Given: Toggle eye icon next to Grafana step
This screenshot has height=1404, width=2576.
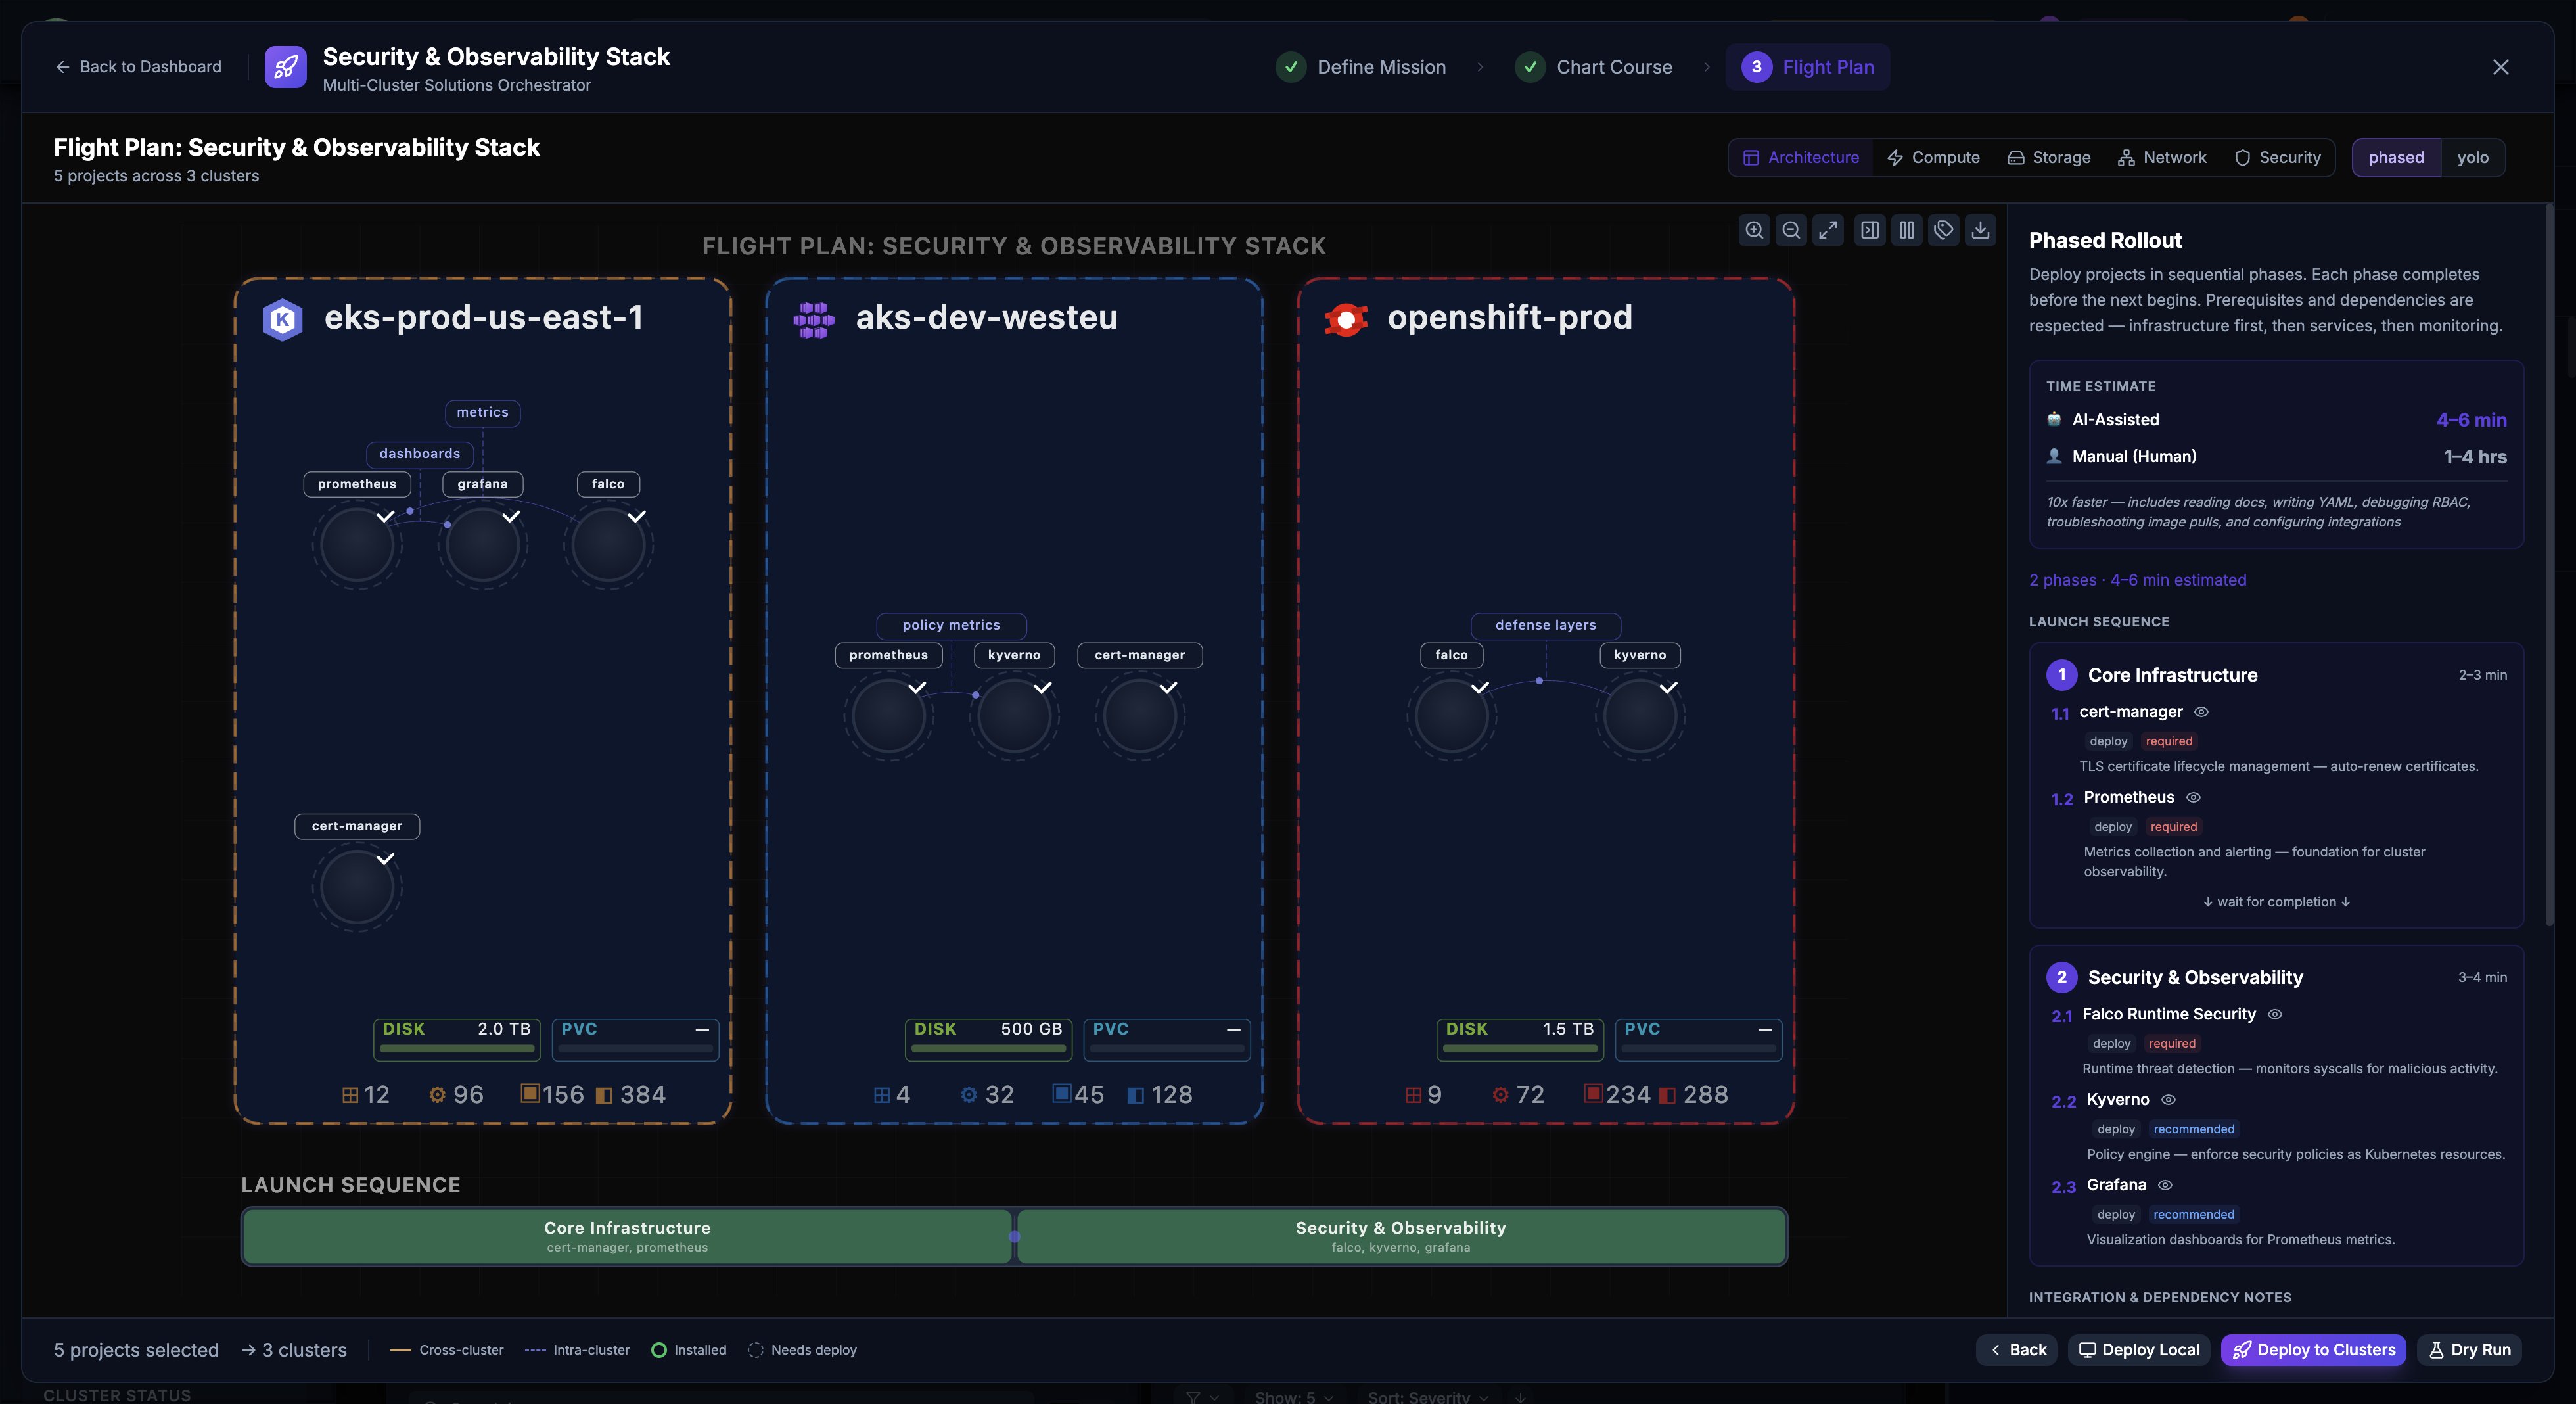Looking at the screenshot, I should (2165, 1185).
